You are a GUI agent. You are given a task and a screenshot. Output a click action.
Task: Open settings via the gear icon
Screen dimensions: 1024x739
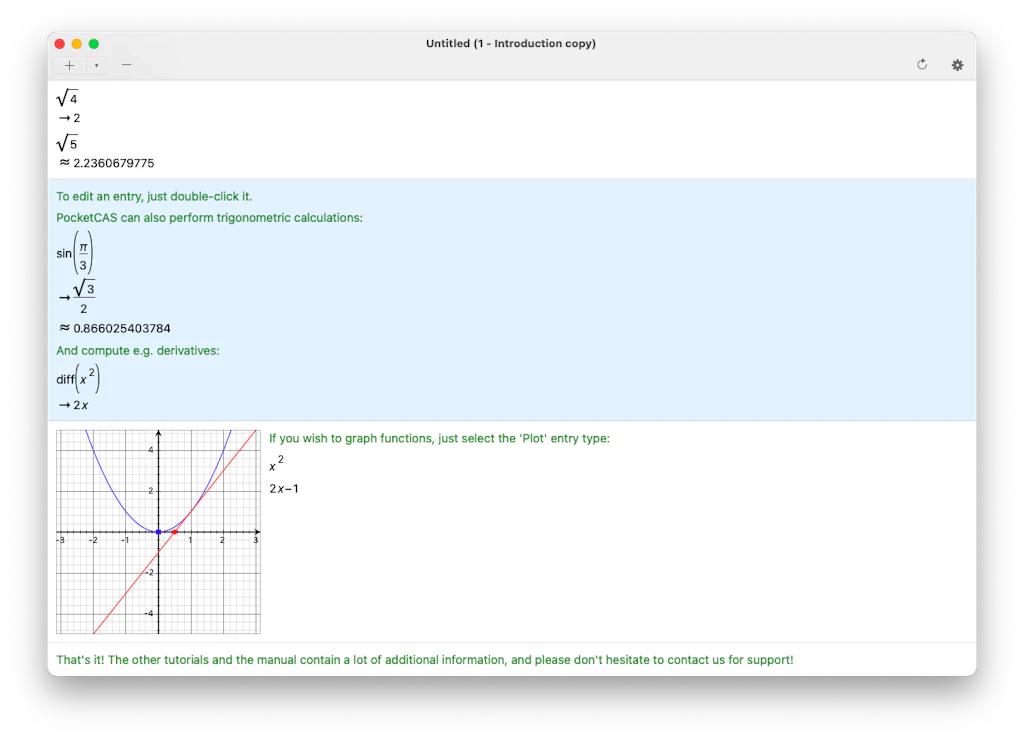point(957,64)
